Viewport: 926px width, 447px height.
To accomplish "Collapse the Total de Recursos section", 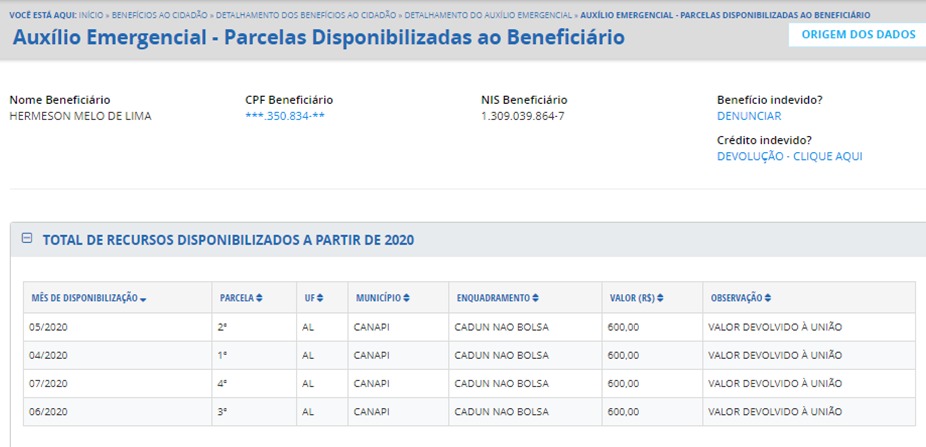I will (27, 239).
